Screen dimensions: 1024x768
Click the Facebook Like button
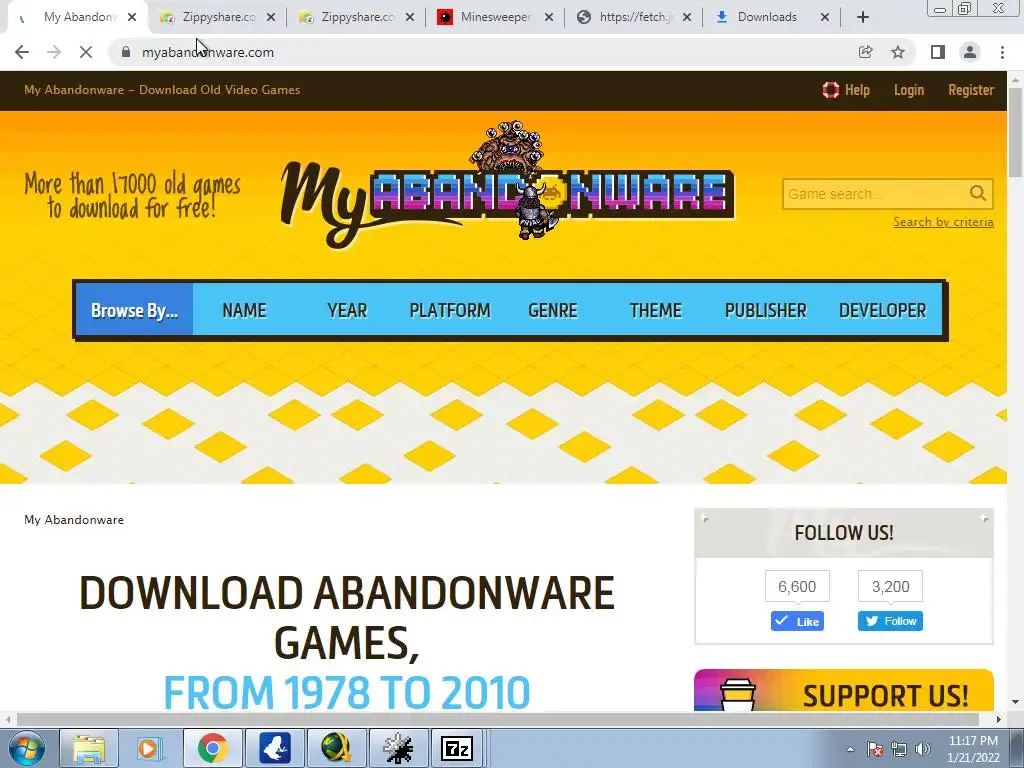point(797,621)
